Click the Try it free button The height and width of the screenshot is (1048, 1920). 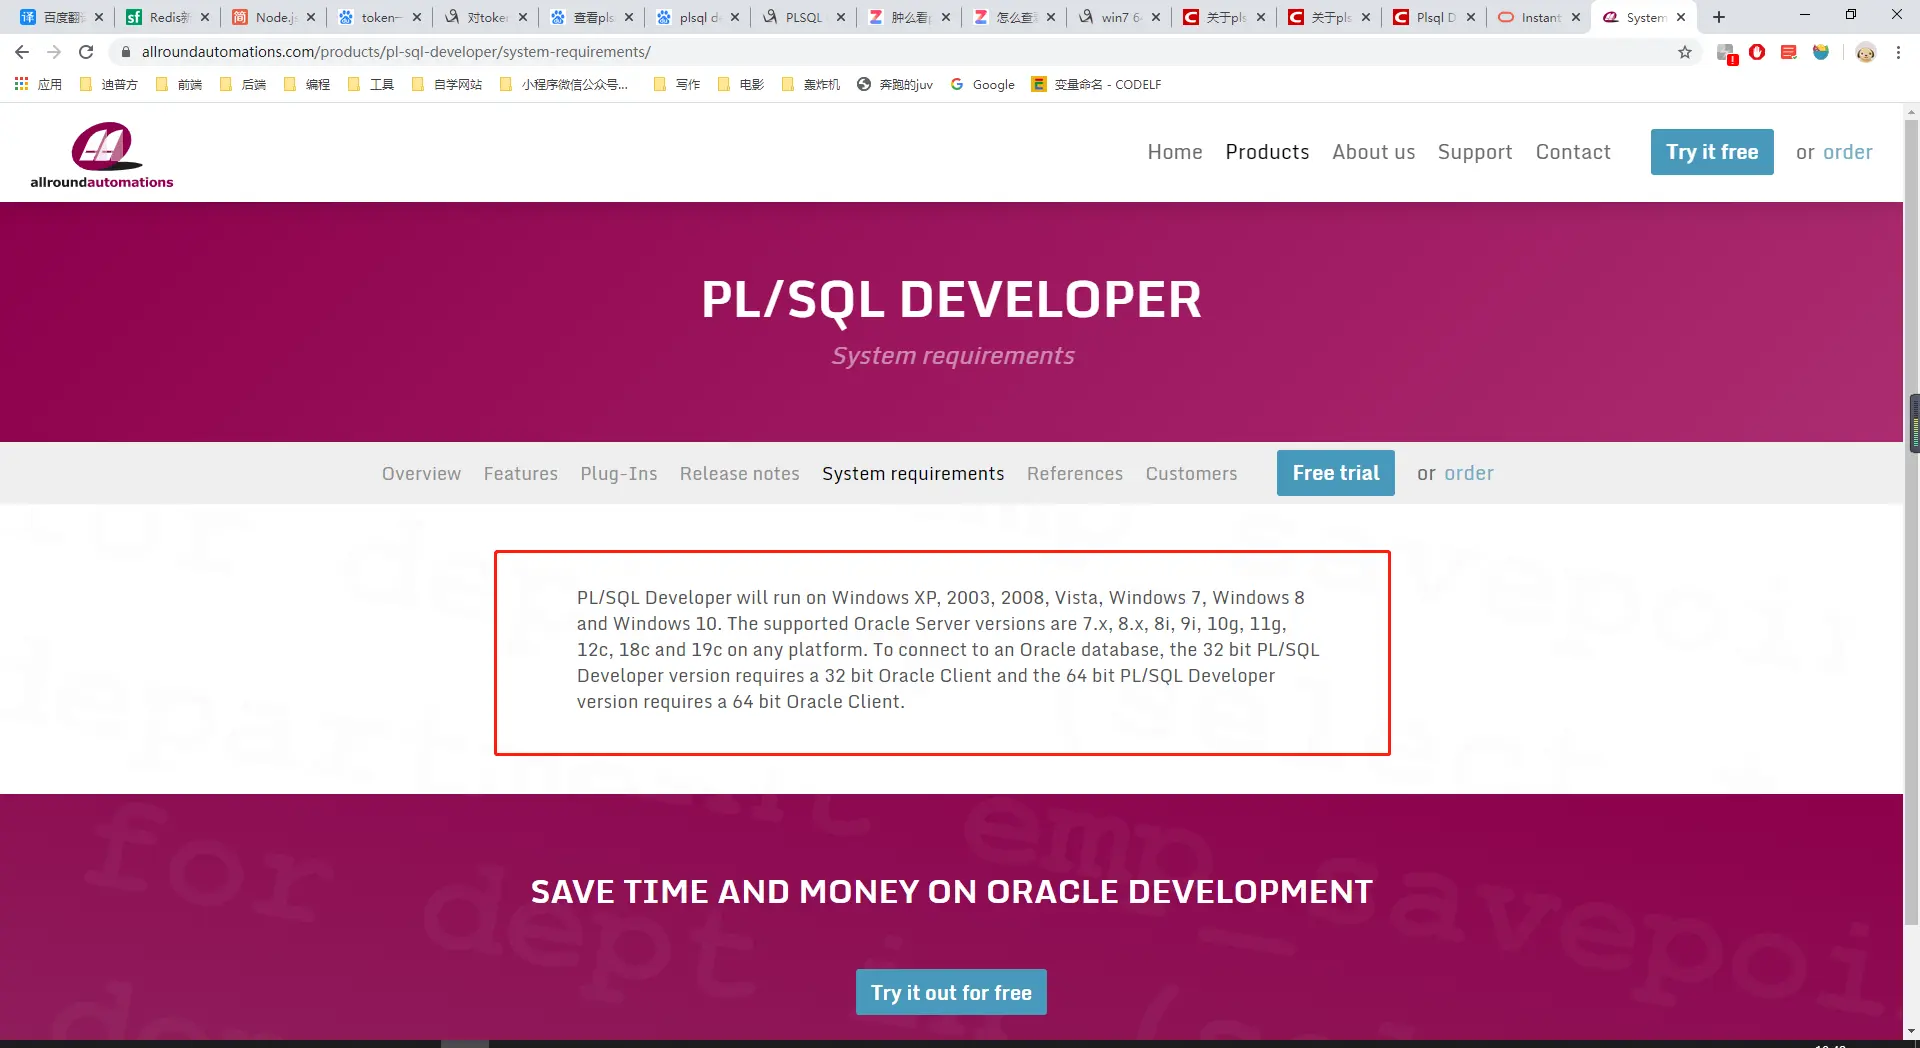tap(1712, 152)
